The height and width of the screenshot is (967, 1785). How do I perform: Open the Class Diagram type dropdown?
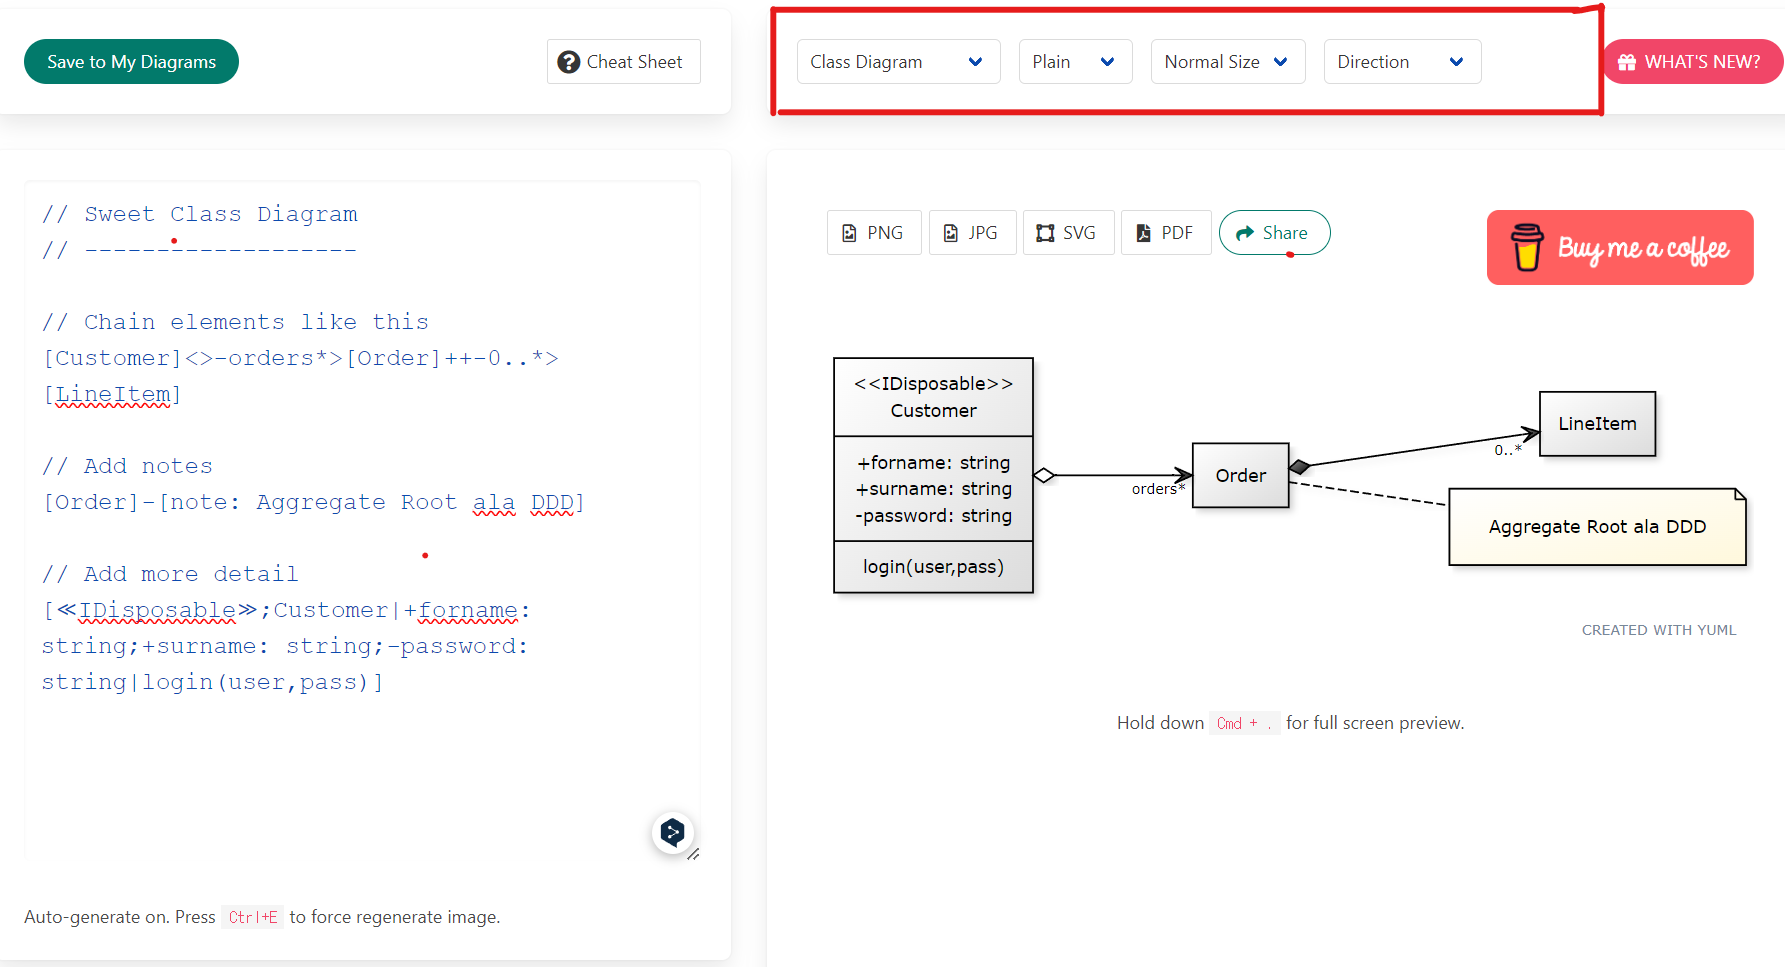pos(898,62)
